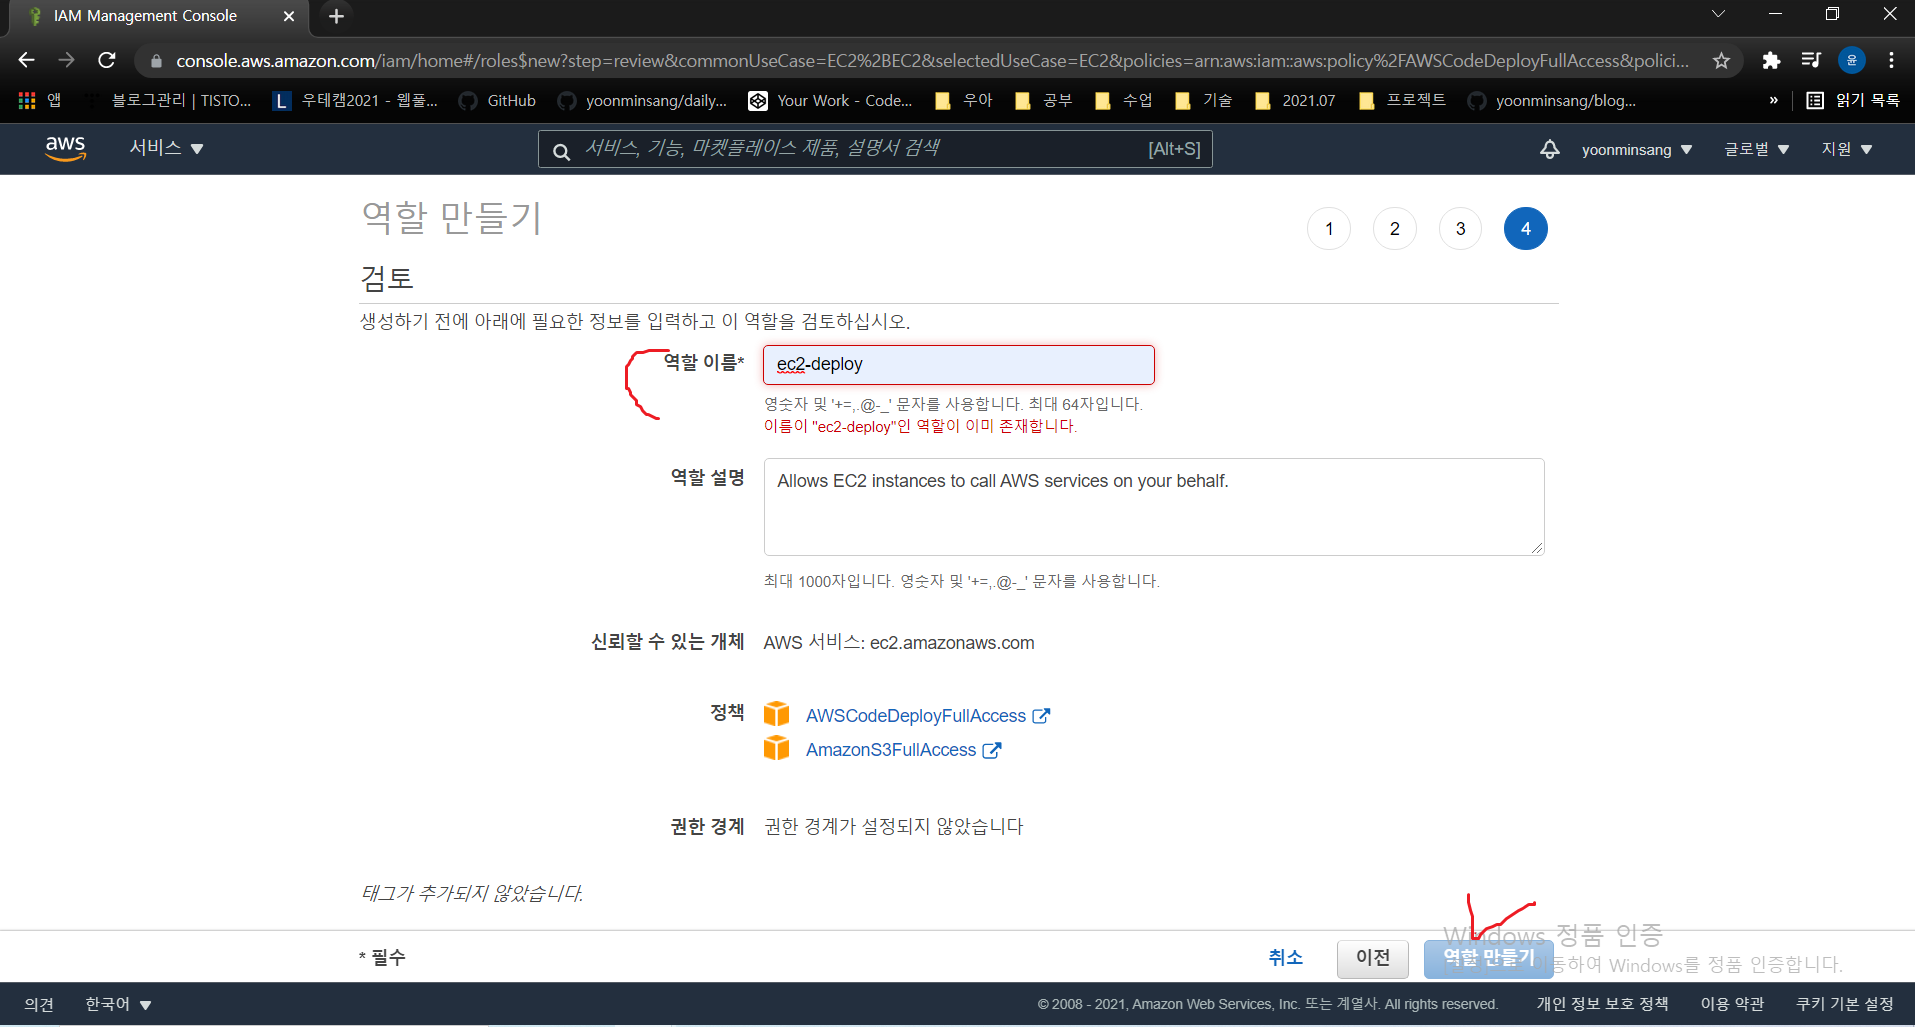Open the yoonminsang/daily bookmark
Viewport: 1915px width, 1027px height.
pyautogui.click(x=642, y=101)
